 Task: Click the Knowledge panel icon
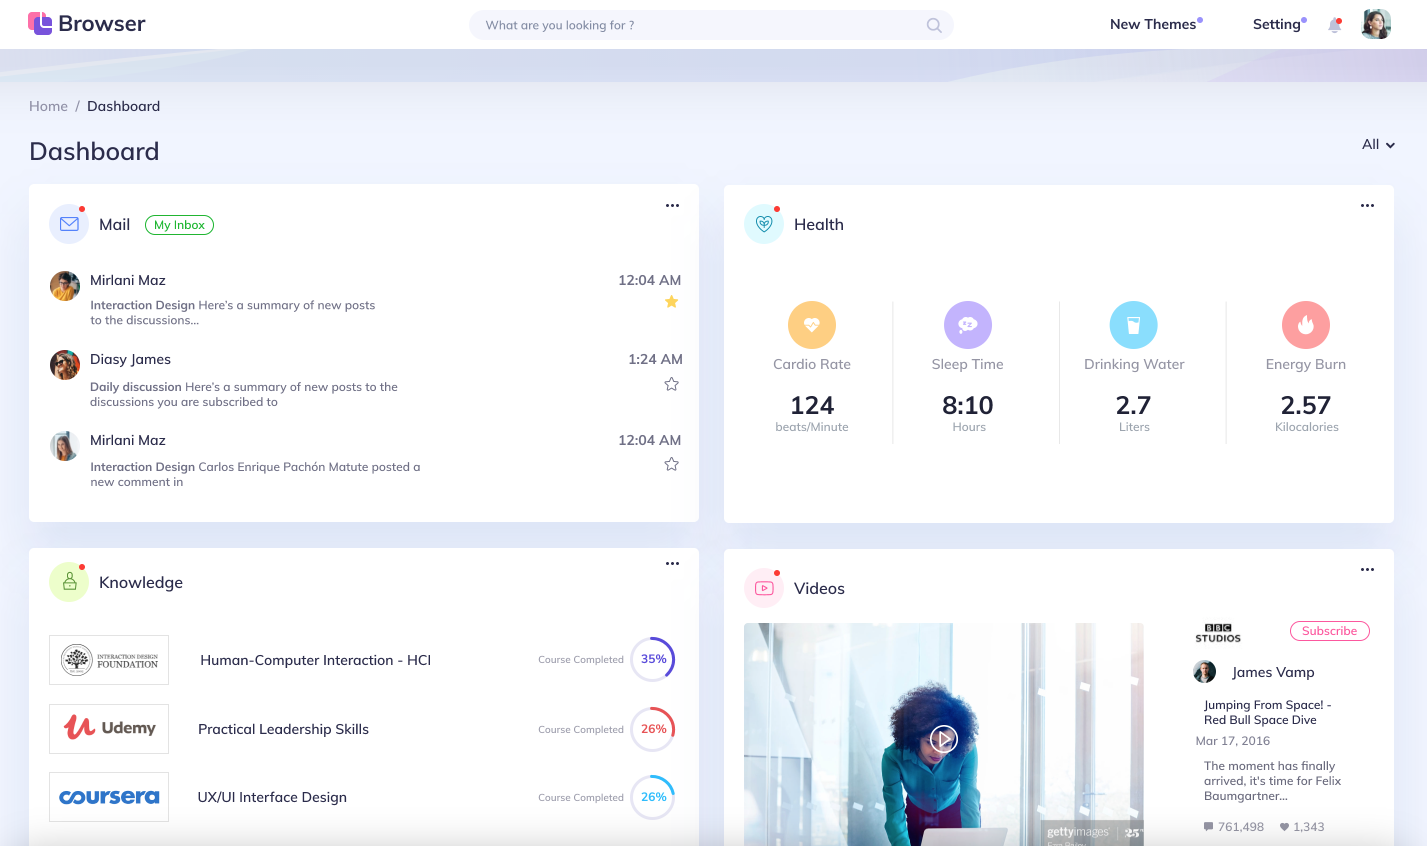click(x=69, y=582)
